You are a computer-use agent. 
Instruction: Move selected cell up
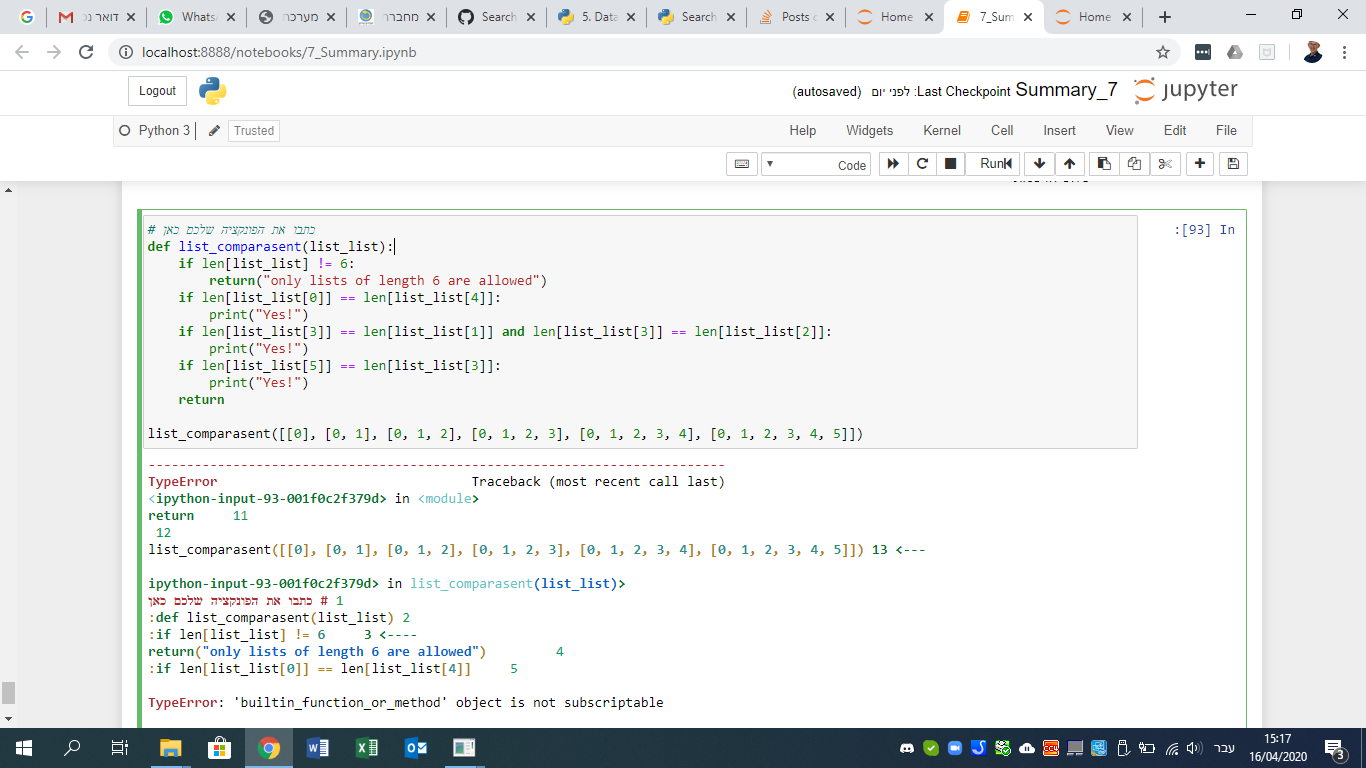(x=1069, y=164)
